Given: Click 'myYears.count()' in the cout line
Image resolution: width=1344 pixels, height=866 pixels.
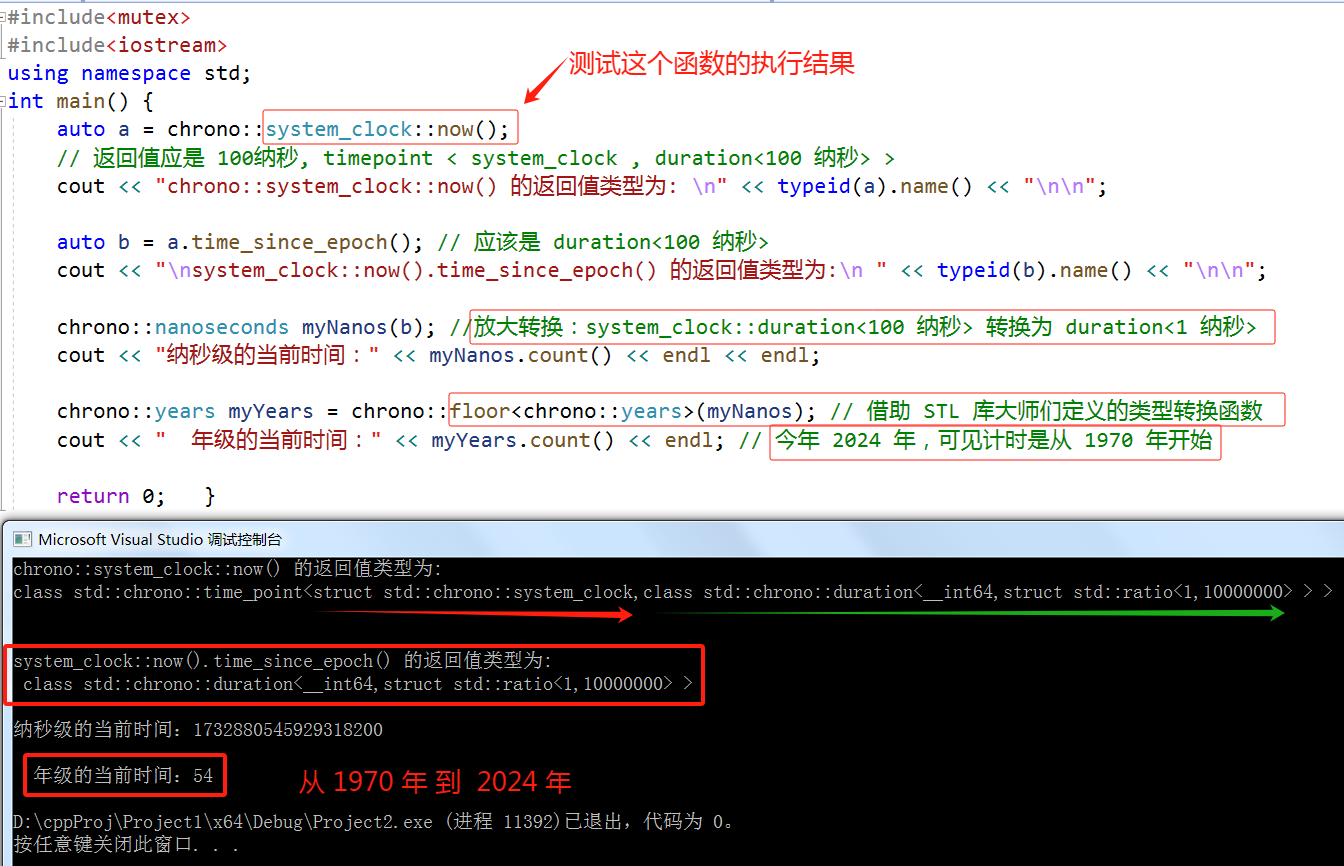Looking at the screenshot, I should tap(522, 440).
